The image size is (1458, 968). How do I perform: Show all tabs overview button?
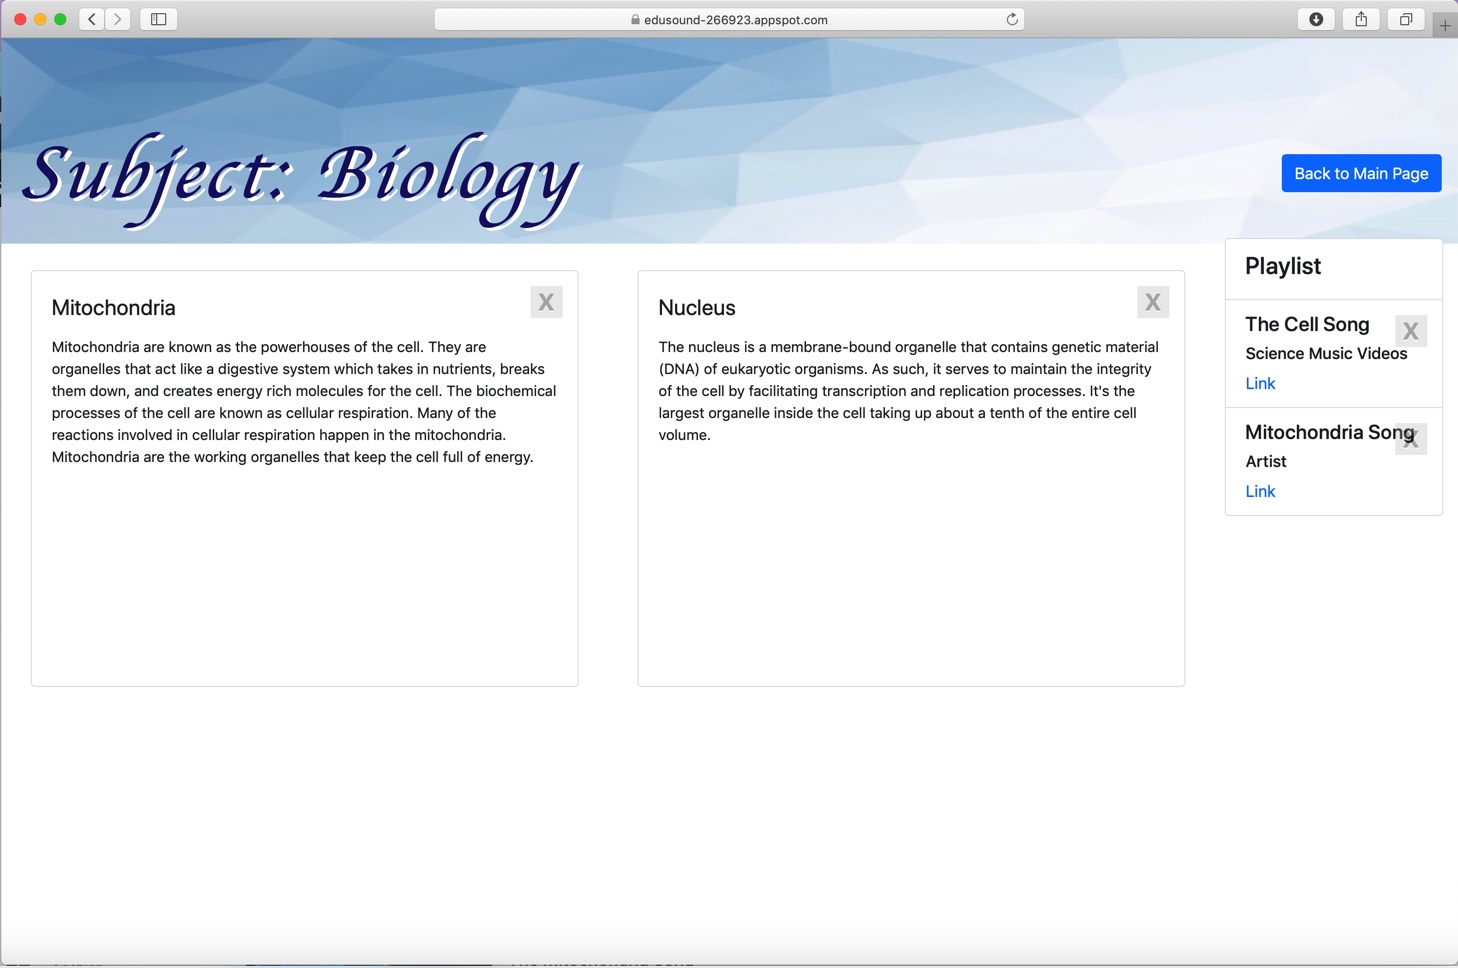(x=1406, y=19)
